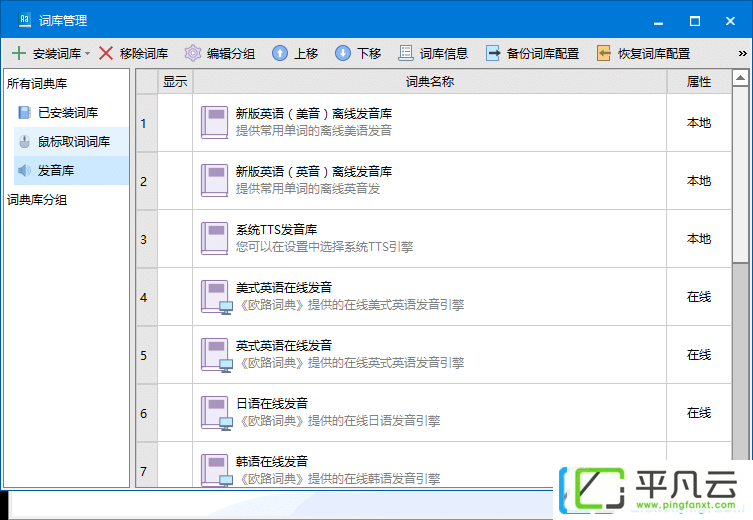Click the speaker icon beside 发音库

pos(24,170)
